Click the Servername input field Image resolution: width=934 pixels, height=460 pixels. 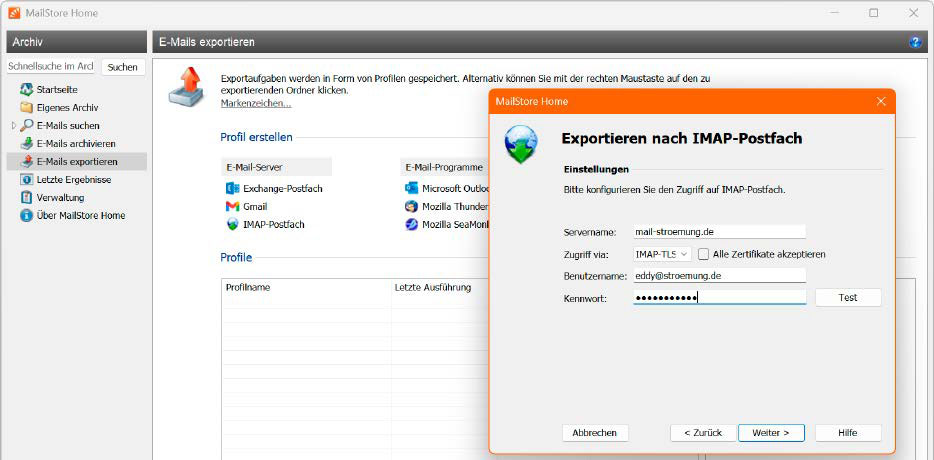tap(720, 232)
